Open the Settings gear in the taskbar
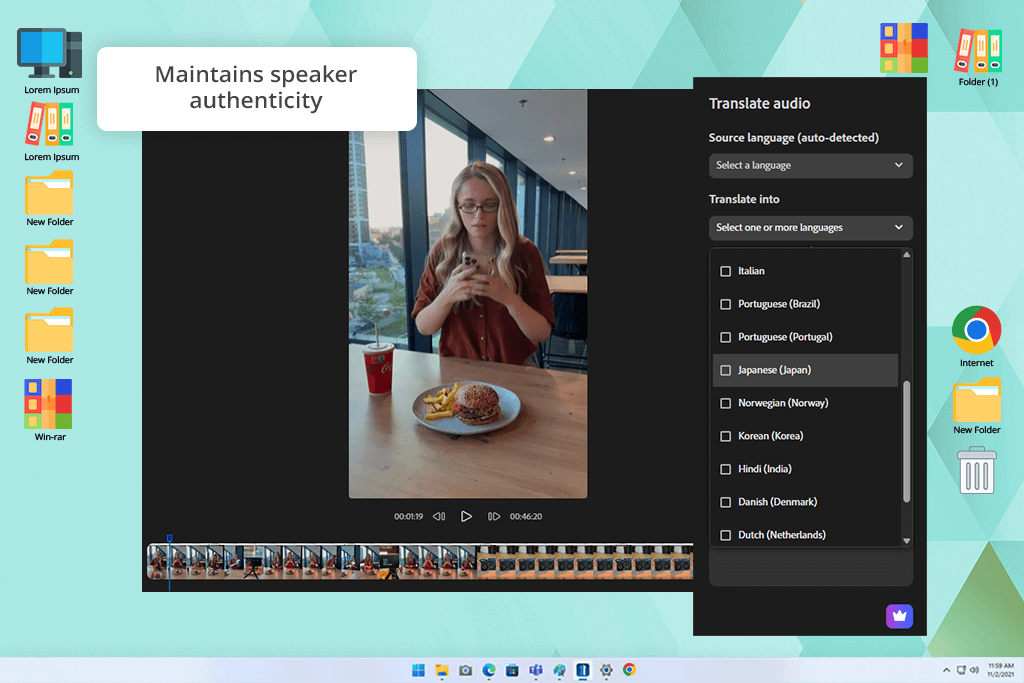 click(606, 670)
